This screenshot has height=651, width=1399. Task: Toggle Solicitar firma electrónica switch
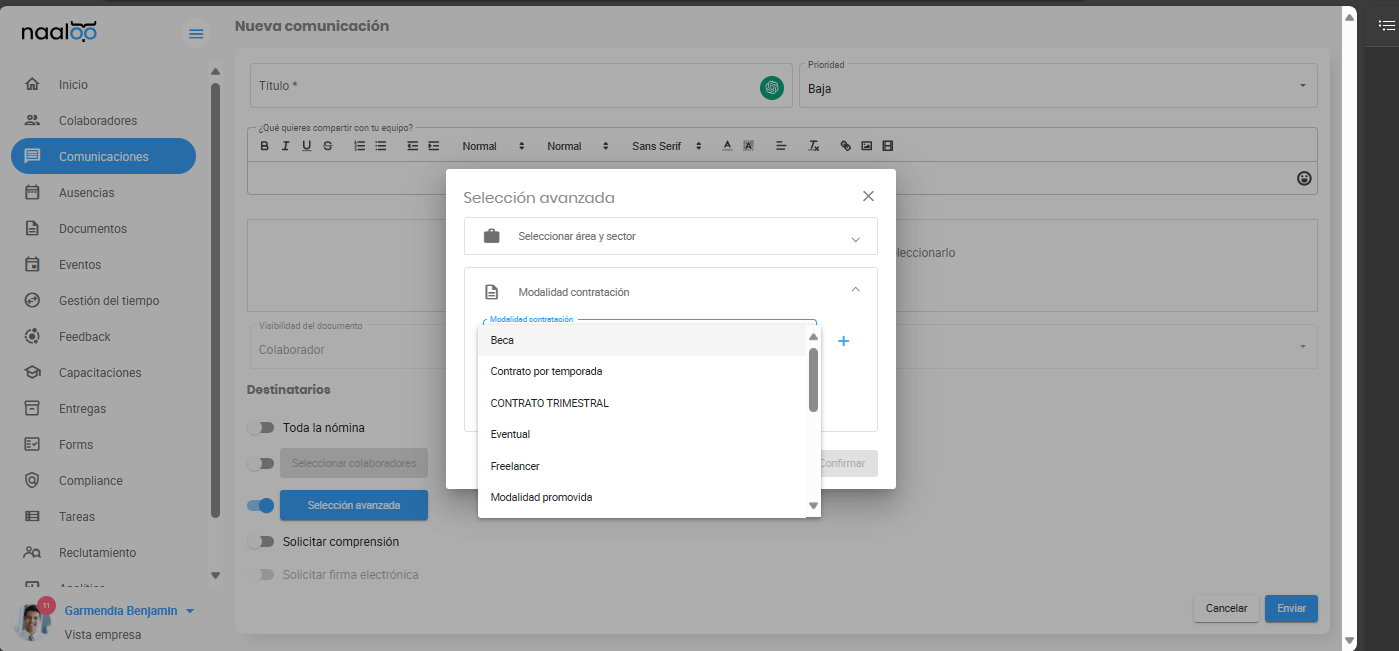(x=261, y=575)
